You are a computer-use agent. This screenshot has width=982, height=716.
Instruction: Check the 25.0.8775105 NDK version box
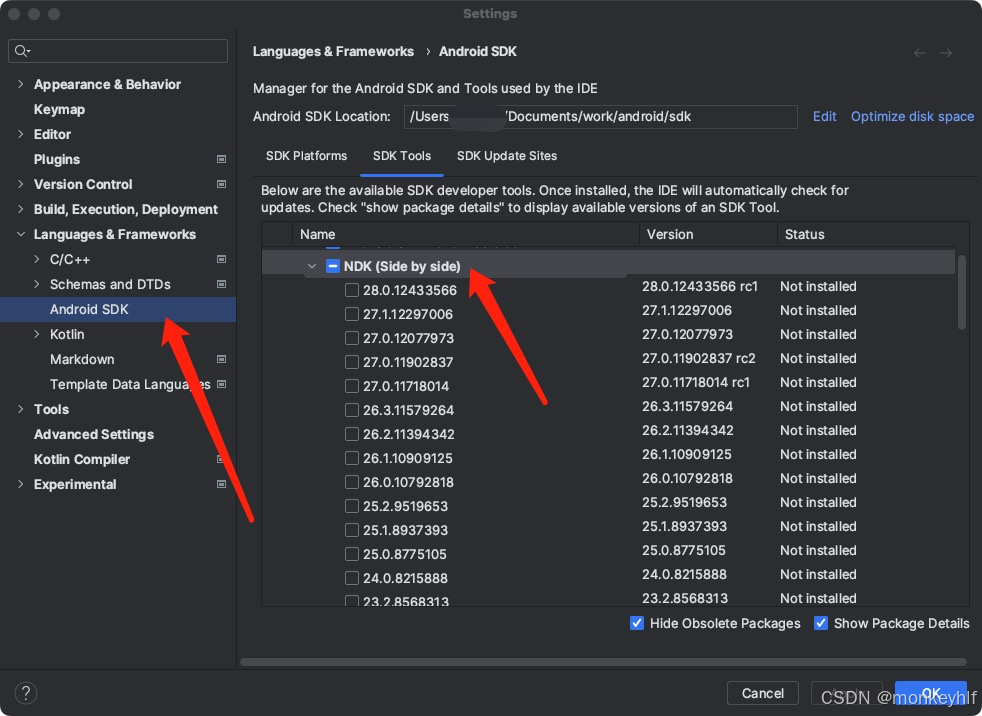352,554
